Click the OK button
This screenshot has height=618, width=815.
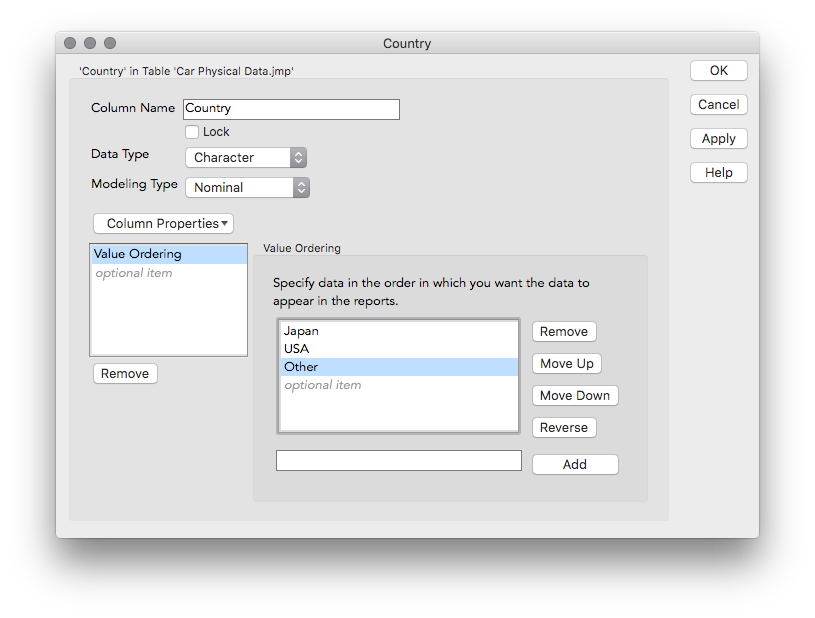click(718, 71)
